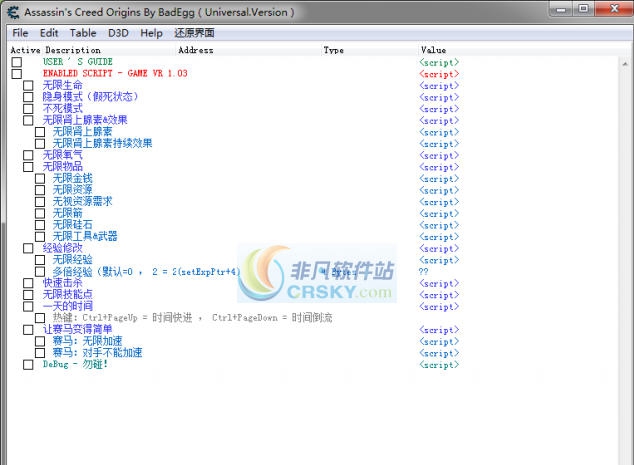Maximize the Cheat Engine window
634x465 pixels.
tap(584, 9)
